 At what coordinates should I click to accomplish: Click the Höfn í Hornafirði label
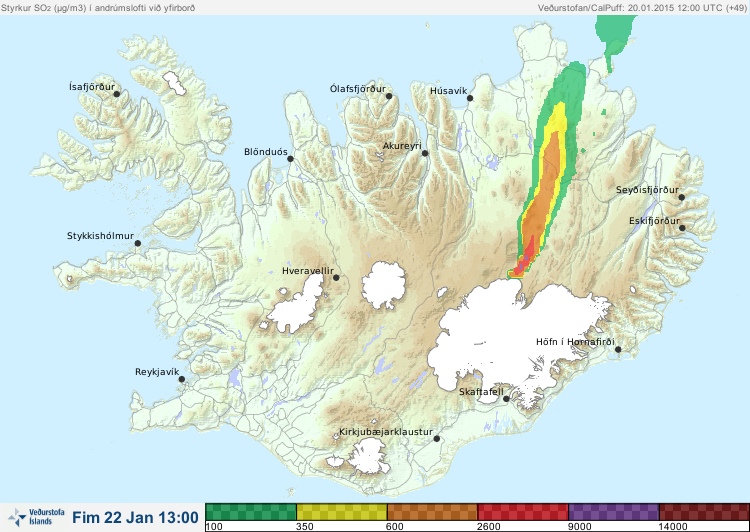575,342
